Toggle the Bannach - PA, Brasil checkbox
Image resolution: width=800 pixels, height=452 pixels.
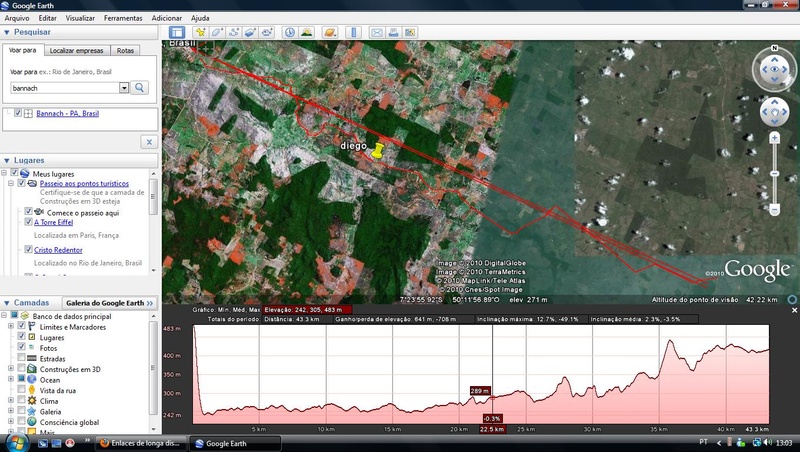click(18, 113)
